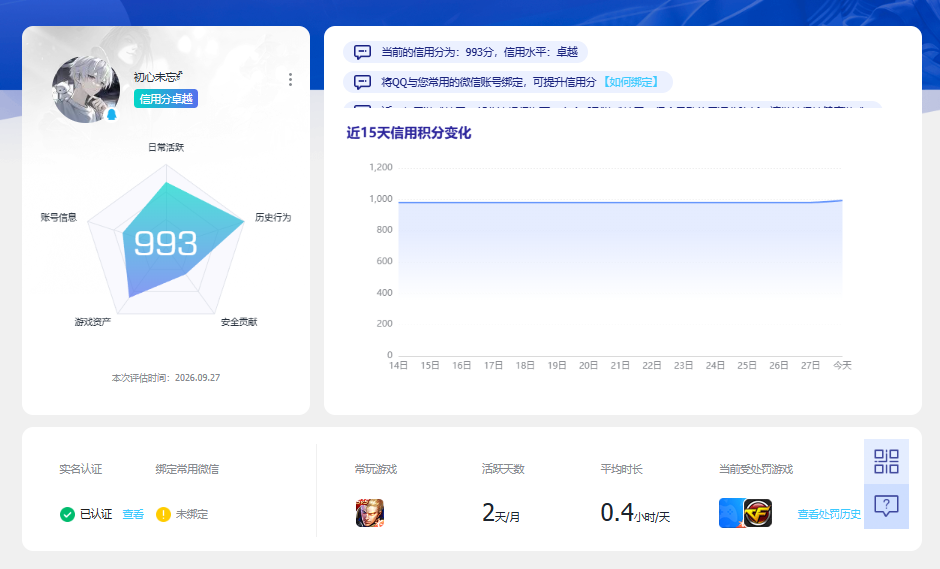Click the 今天 point on chart axis
This screenshot has width=940, height=569.
[842, 365]
